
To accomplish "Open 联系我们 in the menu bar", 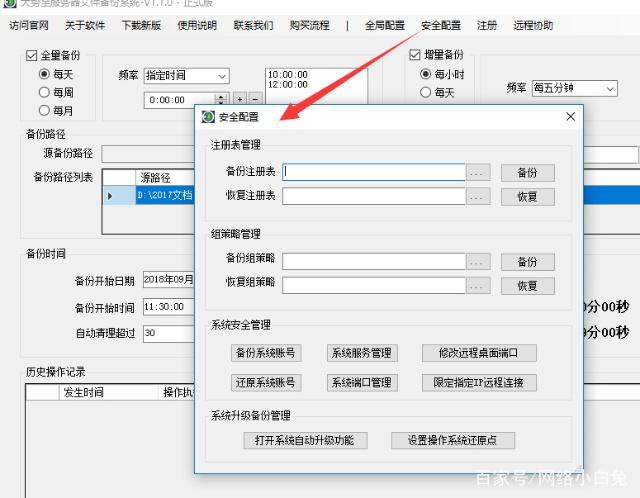I will click(253, 25).
